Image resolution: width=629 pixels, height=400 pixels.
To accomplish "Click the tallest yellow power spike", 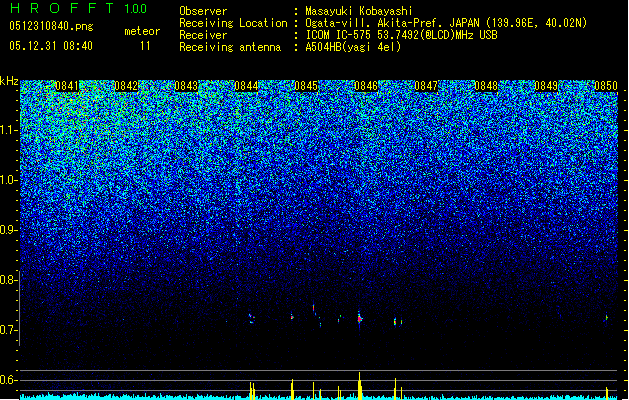I will click(x=360, y=386).
